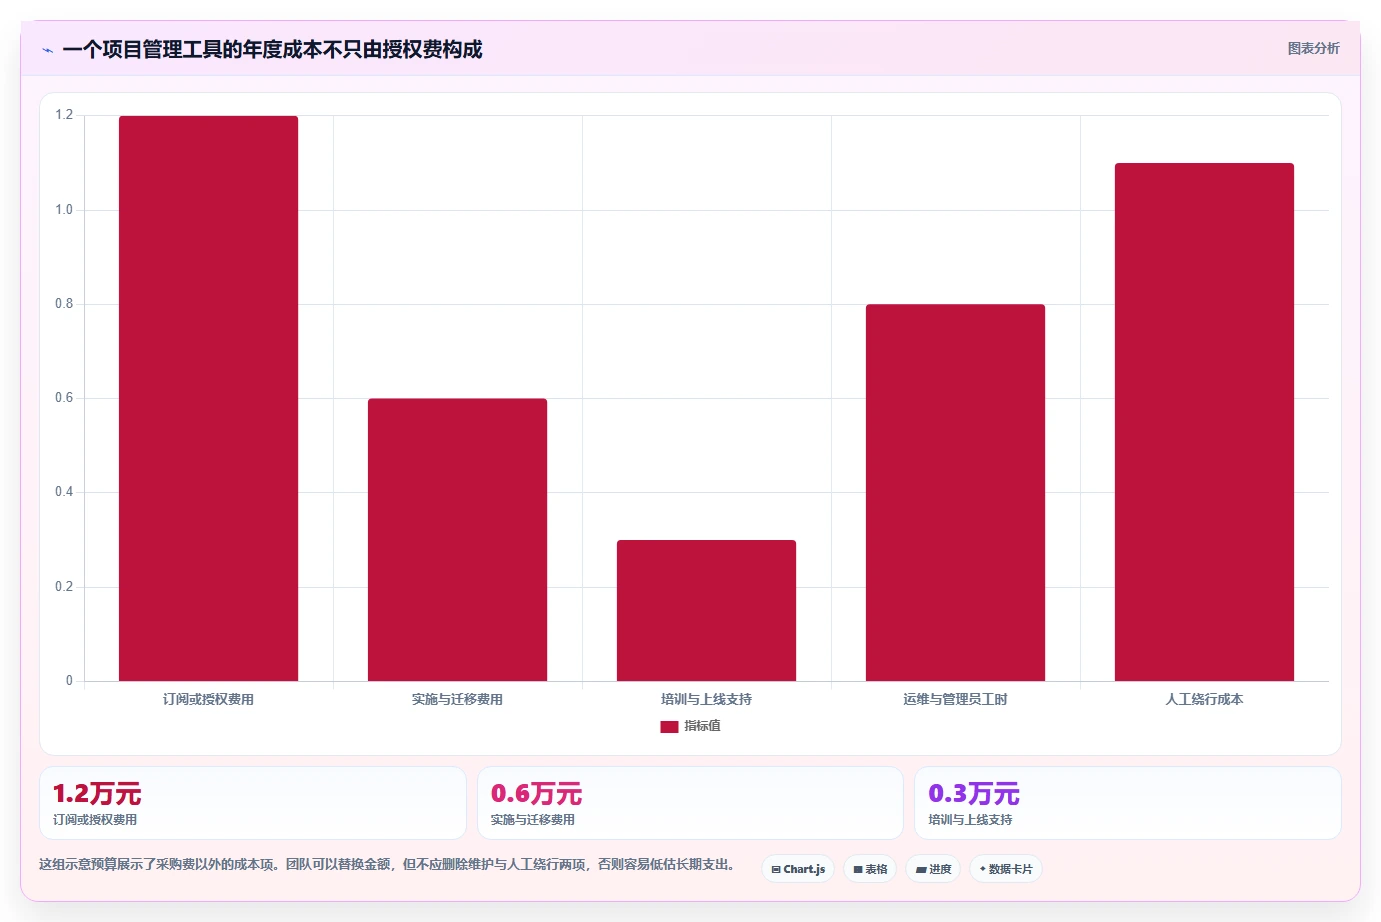Click the y-axis value 0.8
Viewport: 1381px width, 922px height.
pyautogui.click(x=64, y=304)
